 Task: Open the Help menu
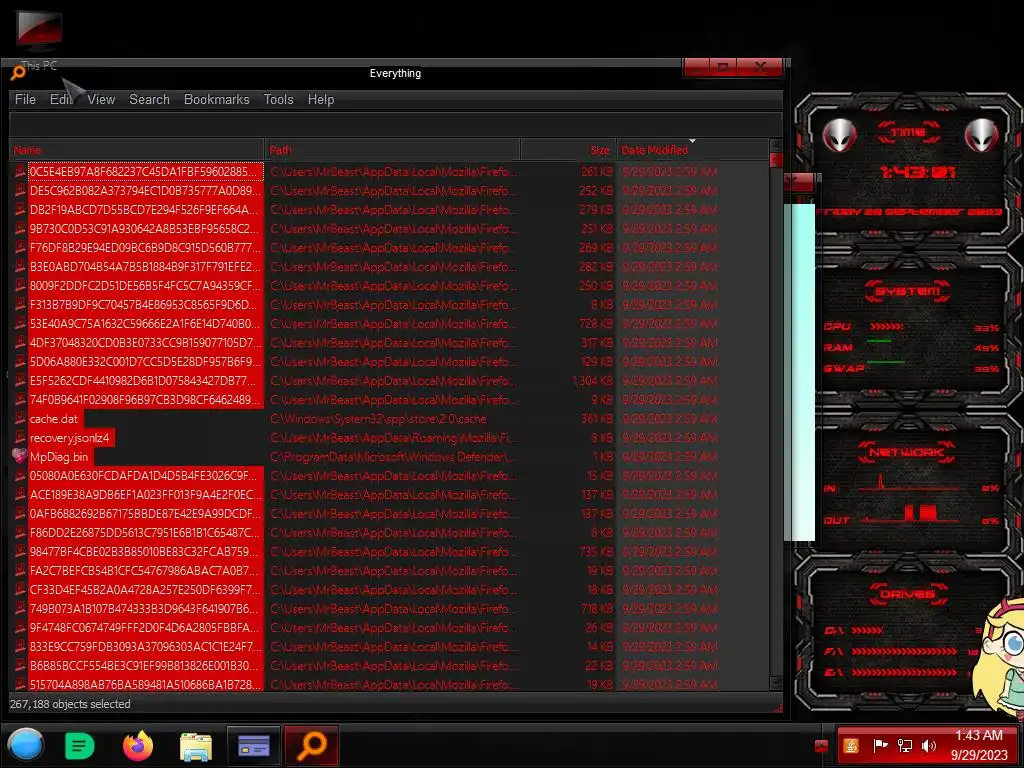(321, 99)
